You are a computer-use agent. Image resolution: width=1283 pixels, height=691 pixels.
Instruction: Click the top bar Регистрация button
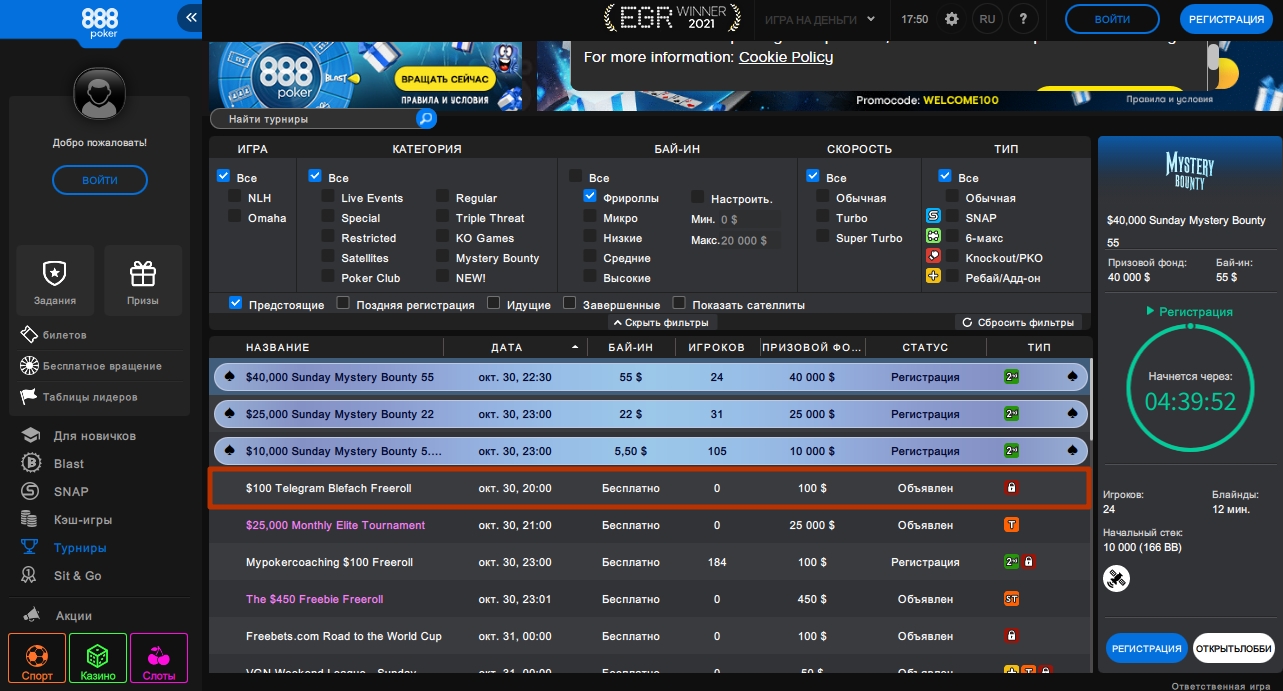pos(1228,19)
